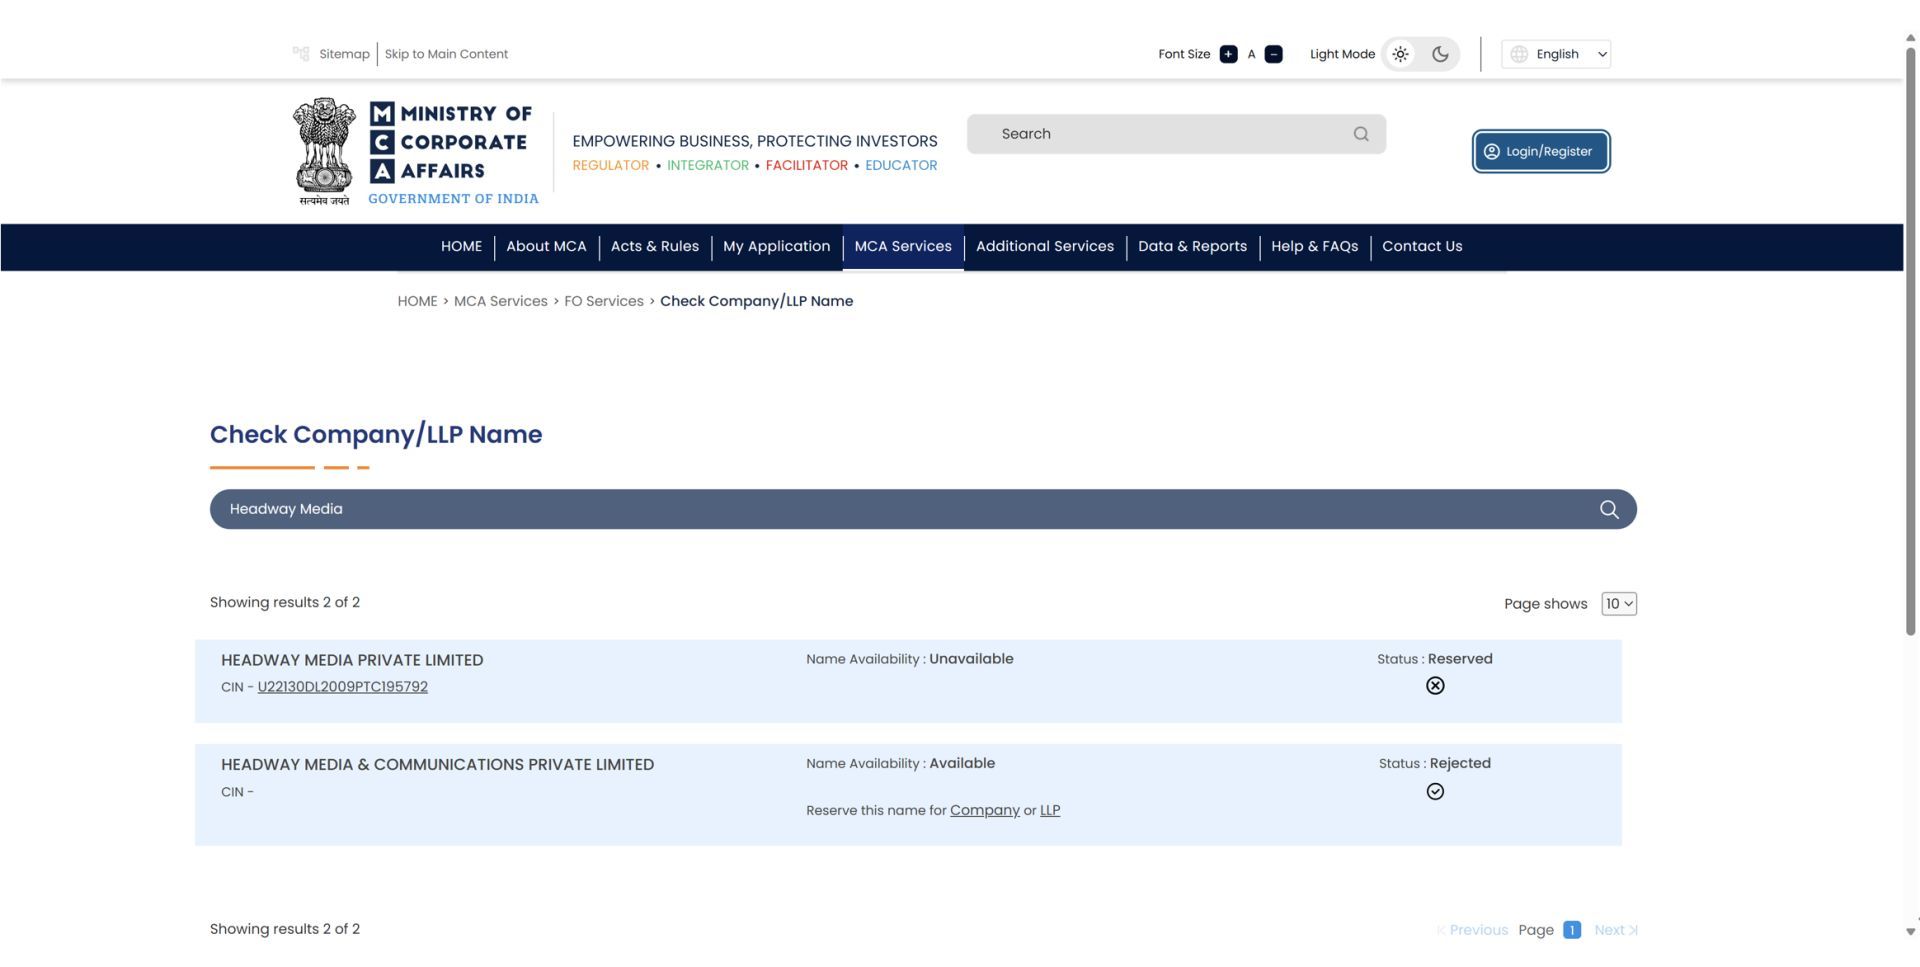Viewport: 1920px width, 967px height.
Task: Click the Reserved status cross icon
Action: click(x=1435, y=686)
